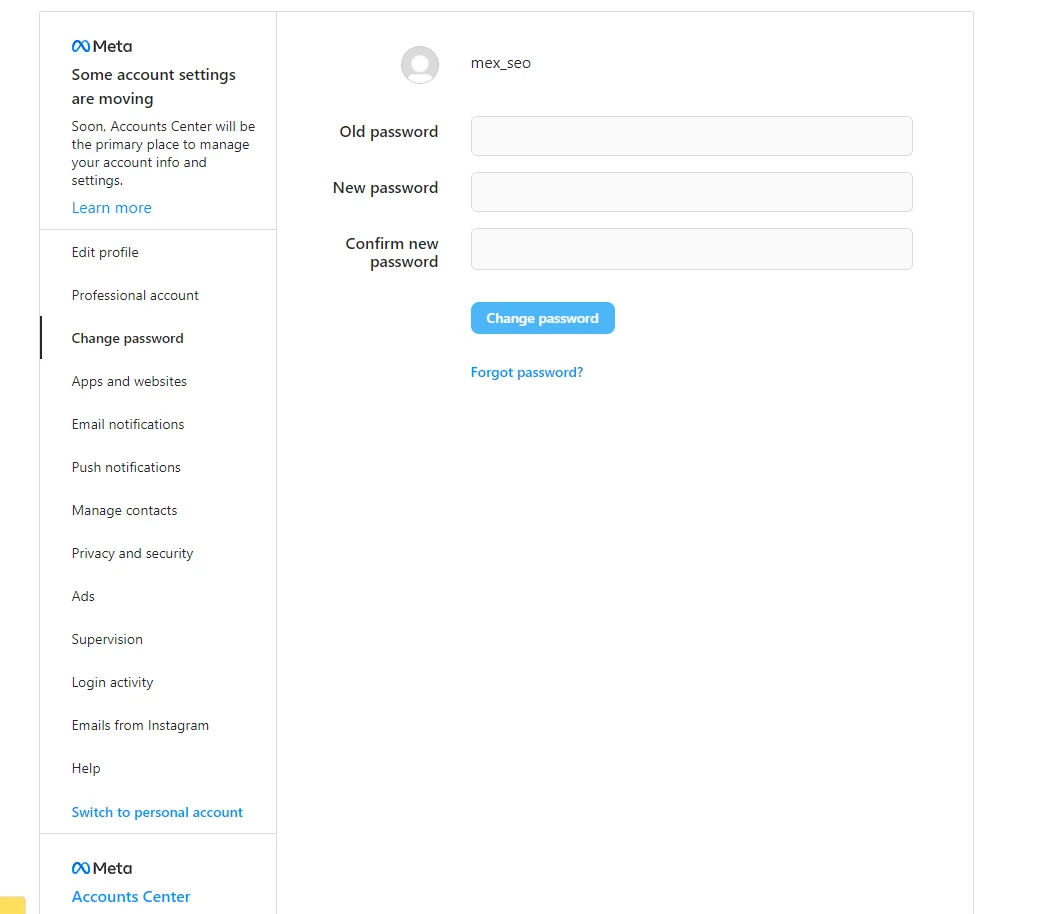The height and width of the screenshot is (914, 1057).
Task: Open the Accounts Center link
Action: (131, 897)
